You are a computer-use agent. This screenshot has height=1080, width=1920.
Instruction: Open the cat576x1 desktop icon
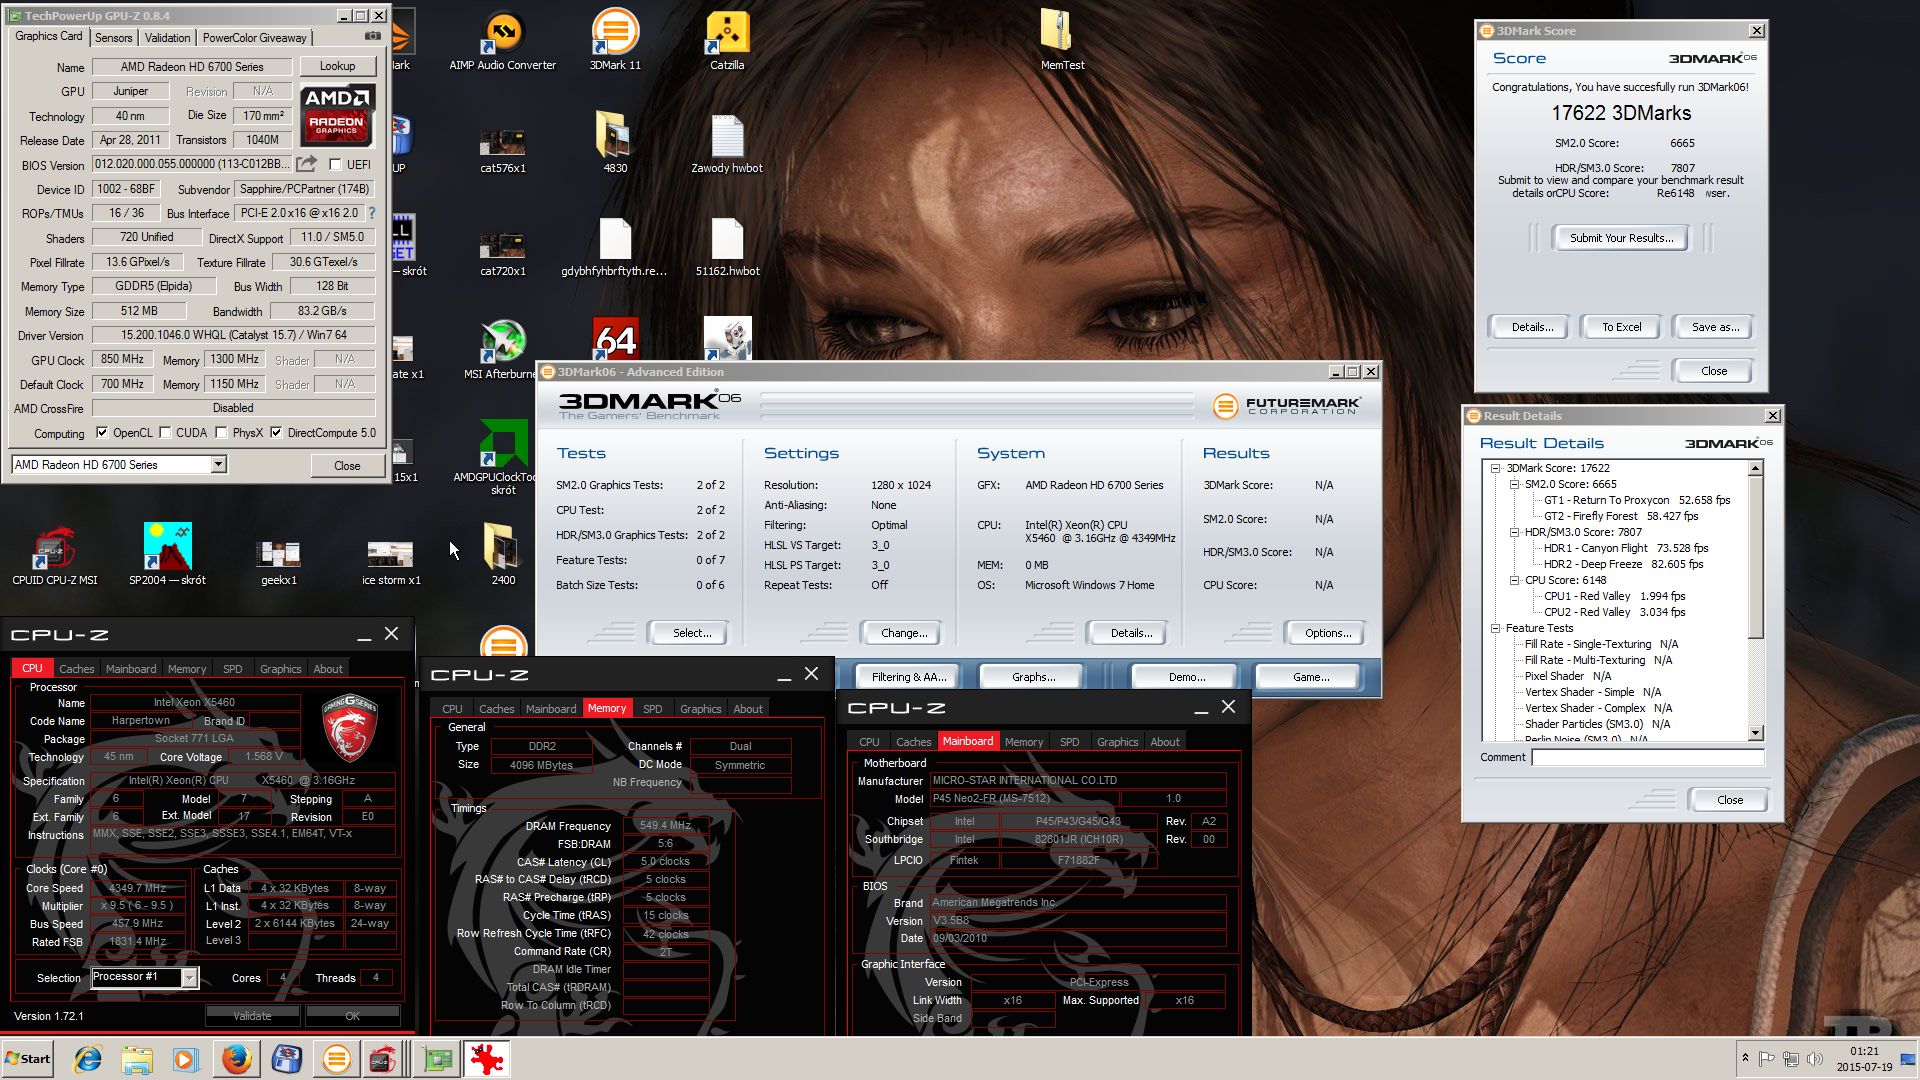click(503, 148)
